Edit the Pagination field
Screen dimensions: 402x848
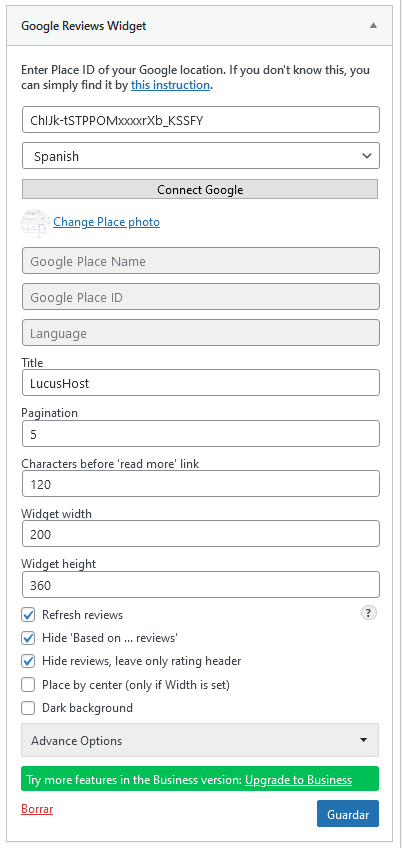pyautogui.click(x=201, y=434)
